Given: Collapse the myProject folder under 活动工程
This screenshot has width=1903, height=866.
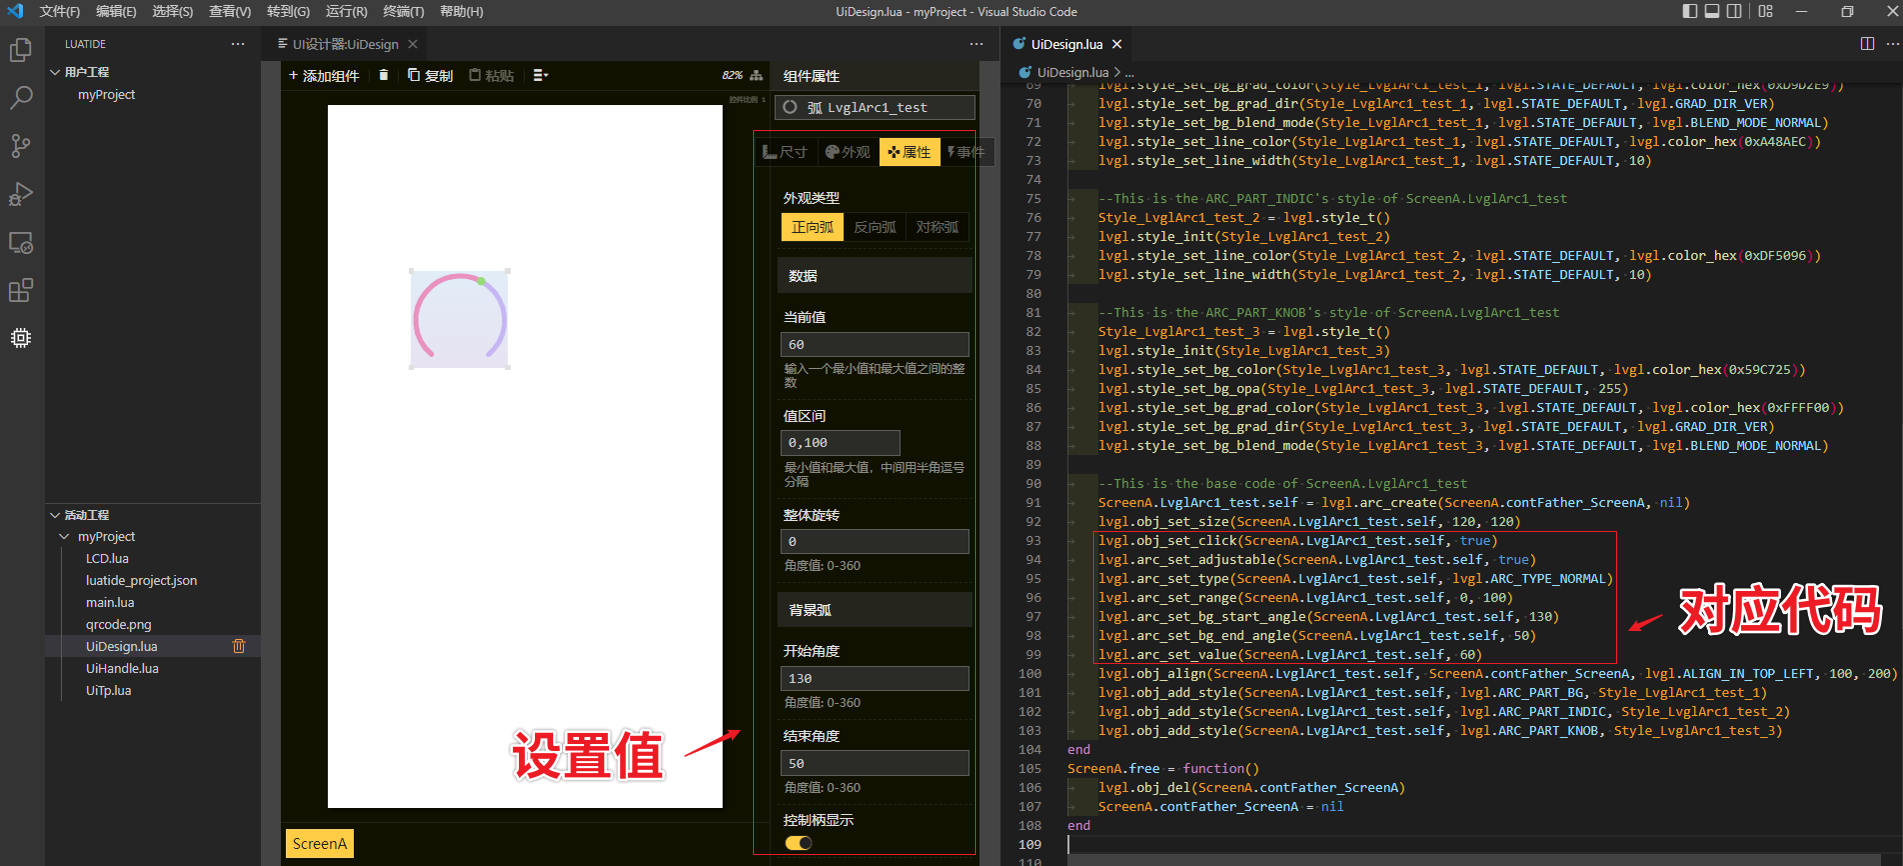Looking at the screenshot, I should point(65,537).
